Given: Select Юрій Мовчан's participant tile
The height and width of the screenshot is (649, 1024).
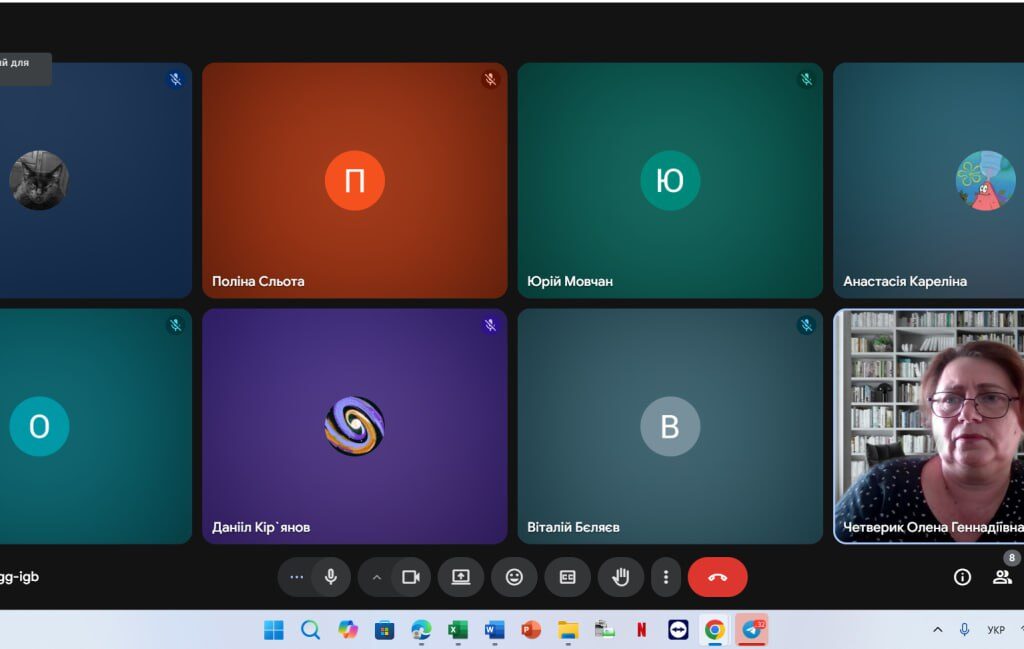Looking at the screenshot, I should [670, 180].
